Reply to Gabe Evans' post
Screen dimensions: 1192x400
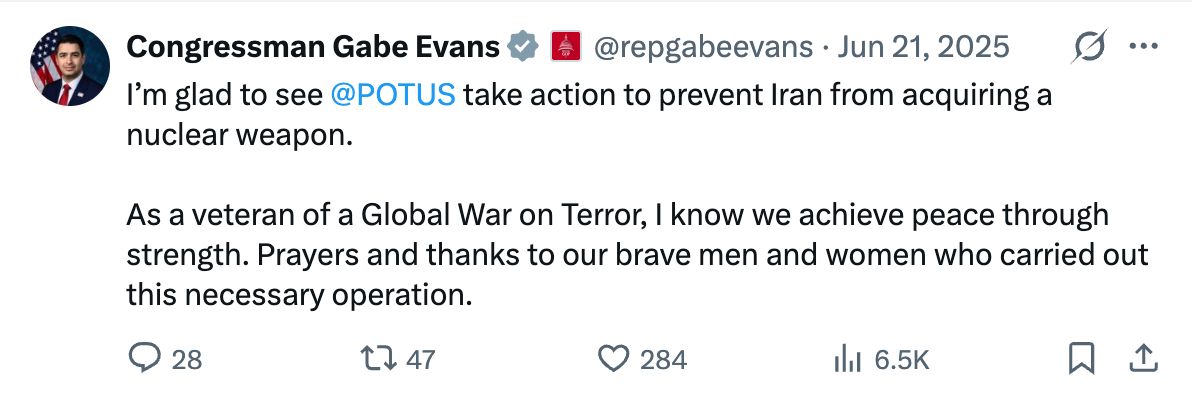[x=146, y=359]
